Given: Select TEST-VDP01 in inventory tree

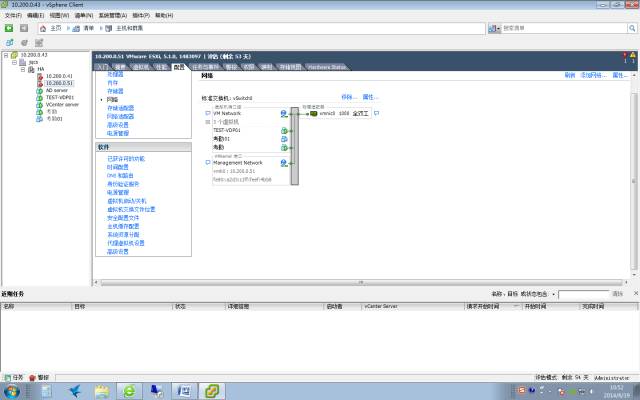Looking at the screenshot, I should pyautogui.click(x=60, y=97).
